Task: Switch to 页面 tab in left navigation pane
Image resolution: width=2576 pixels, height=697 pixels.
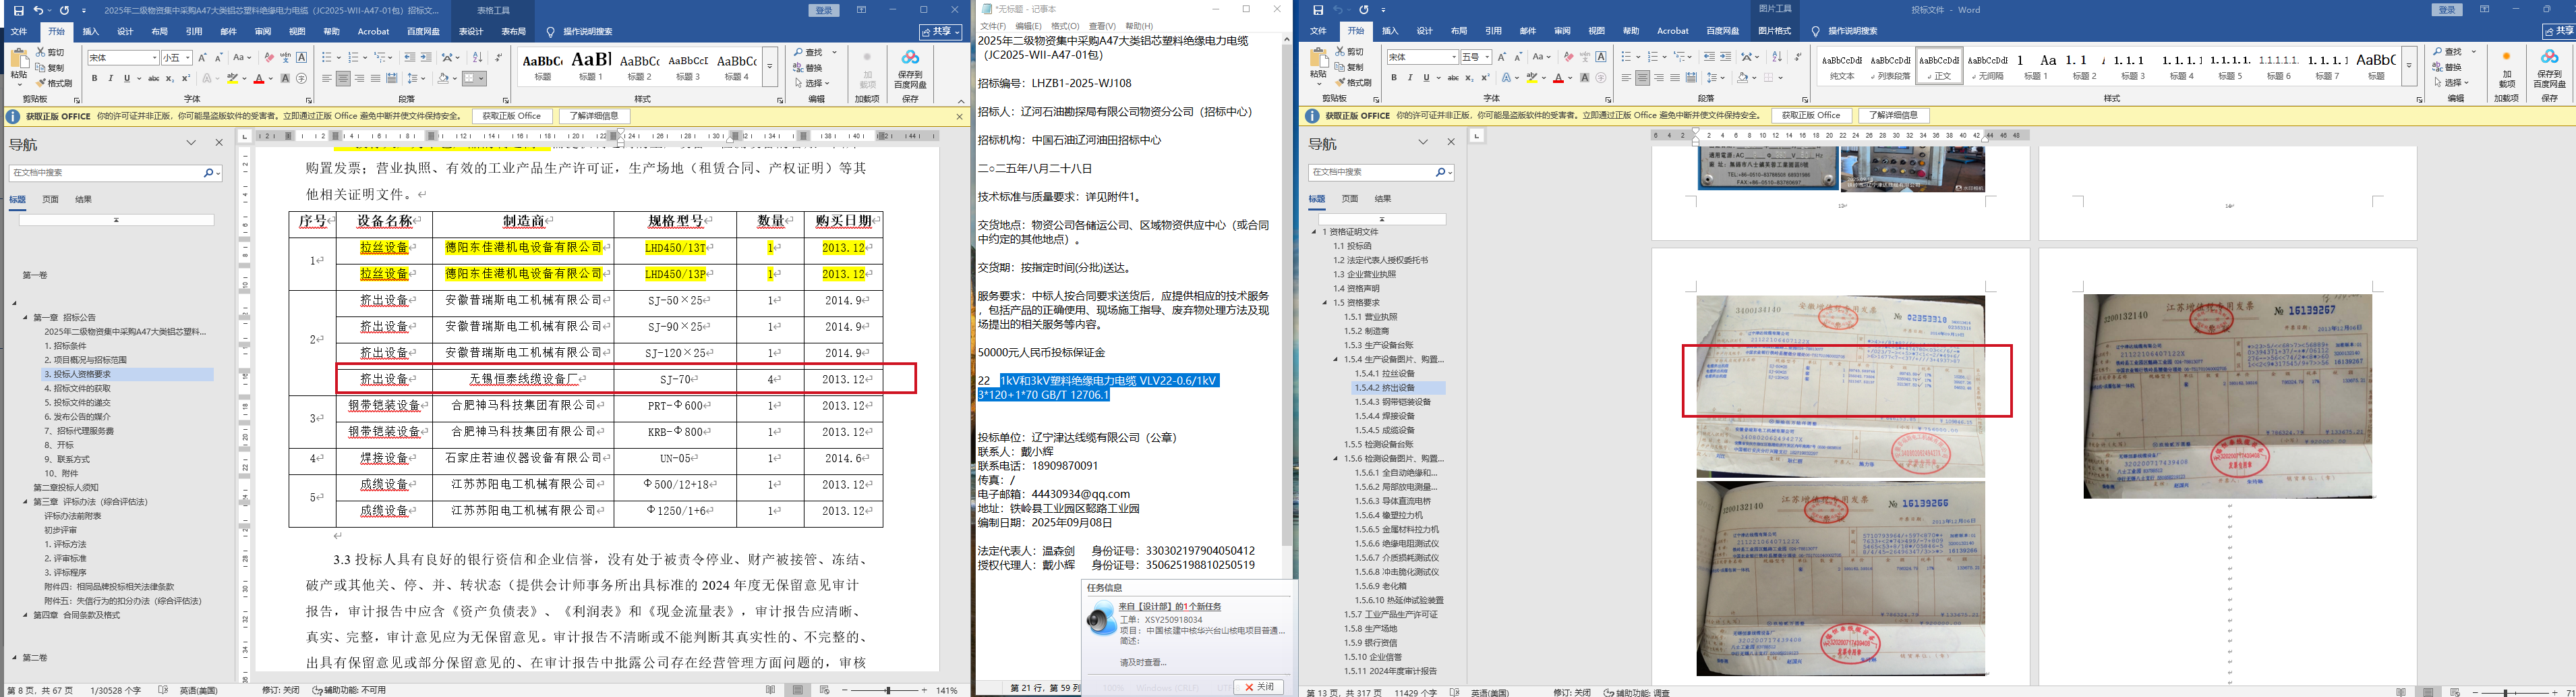Action: click(50, 199)
